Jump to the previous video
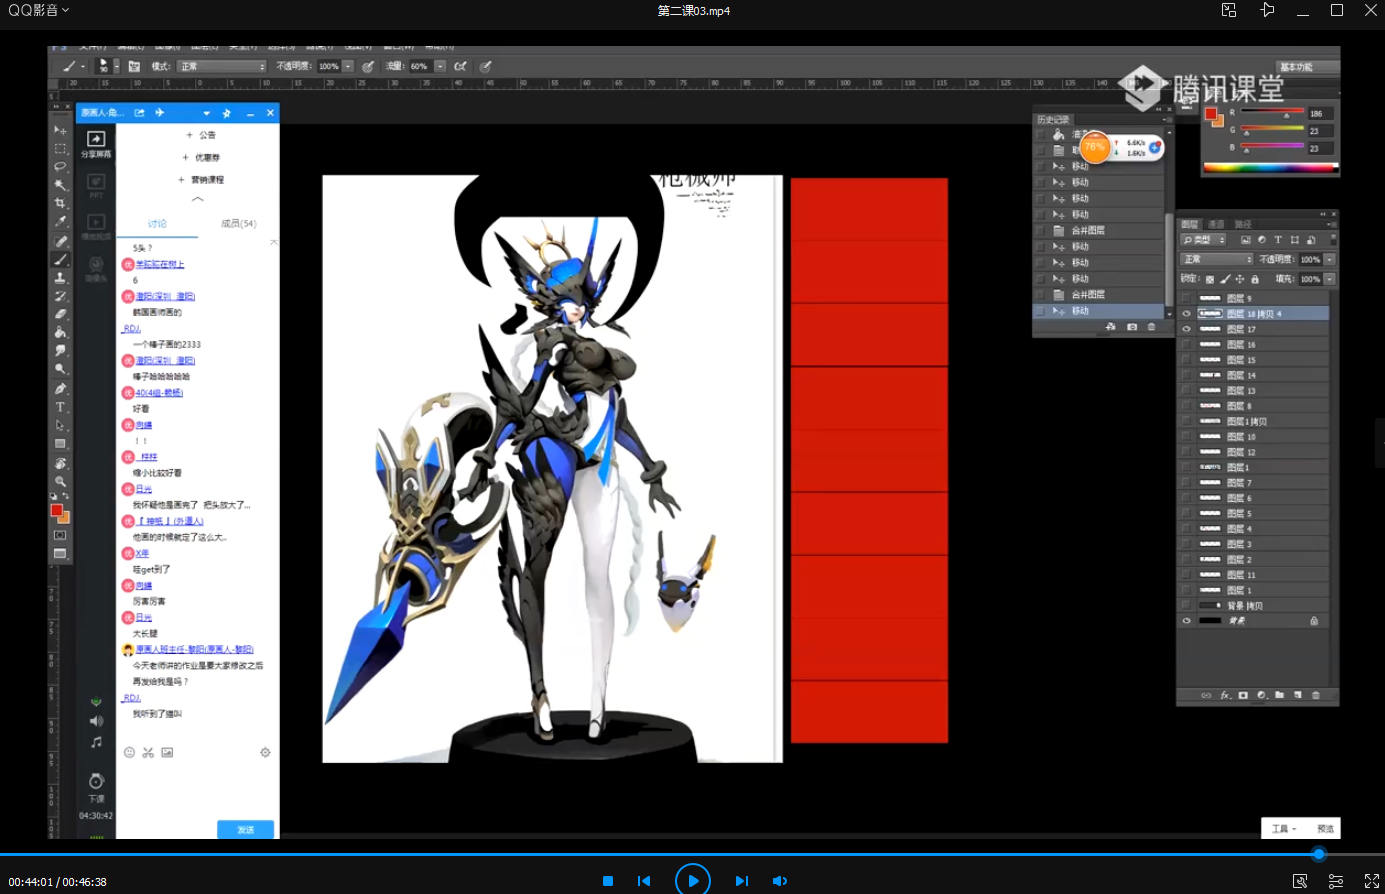This screenshot has height=894, width=1385. point(644,881)
